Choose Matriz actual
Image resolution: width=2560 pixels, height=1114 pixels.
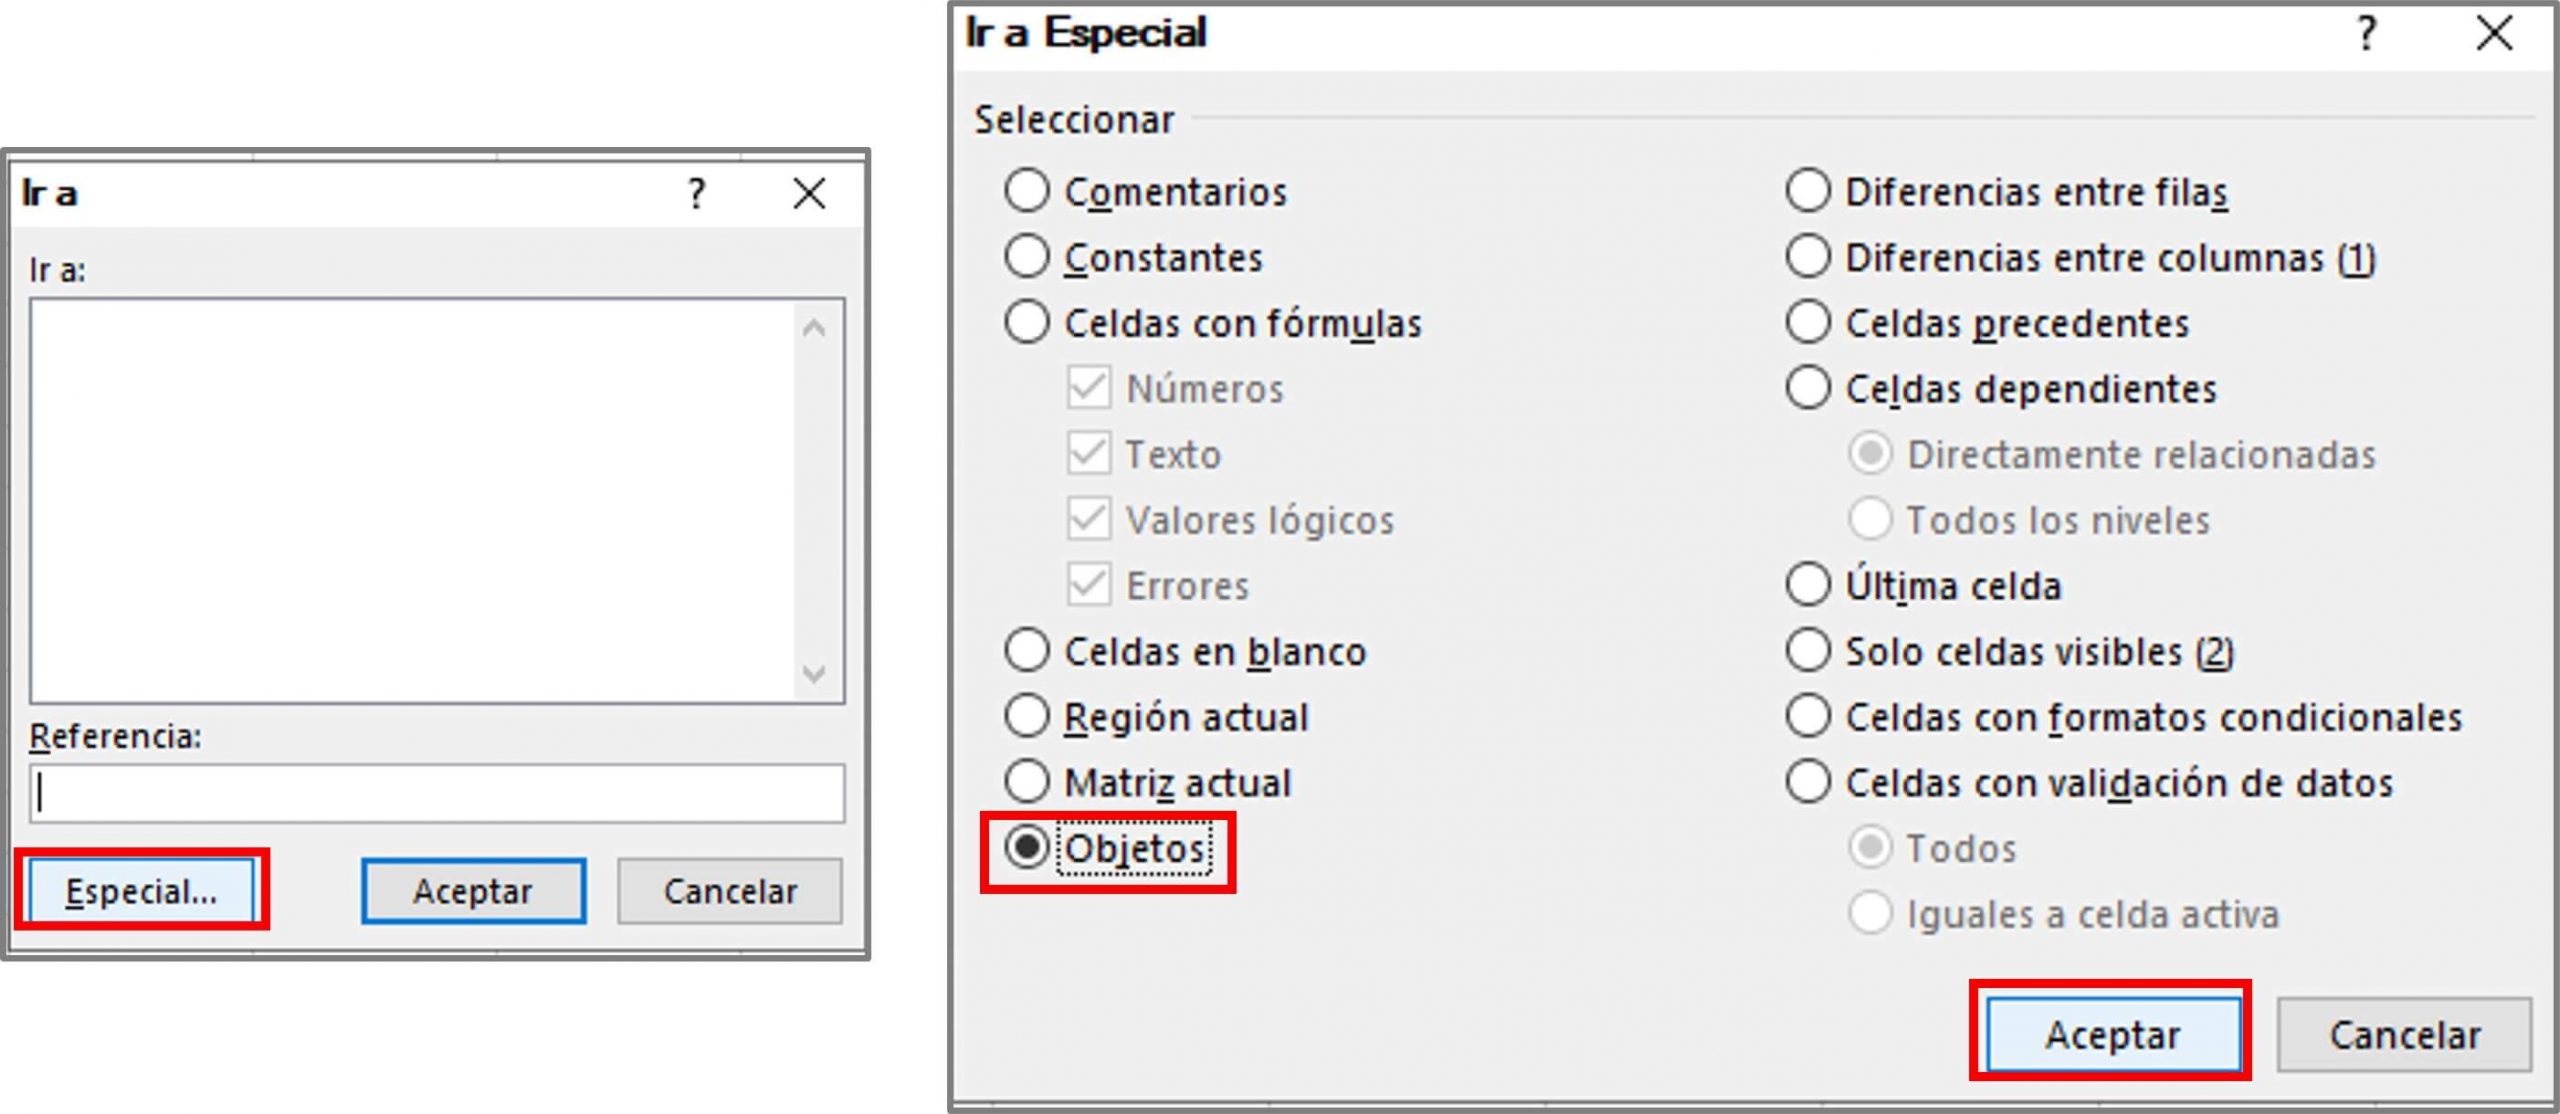tap(1027, 782)
